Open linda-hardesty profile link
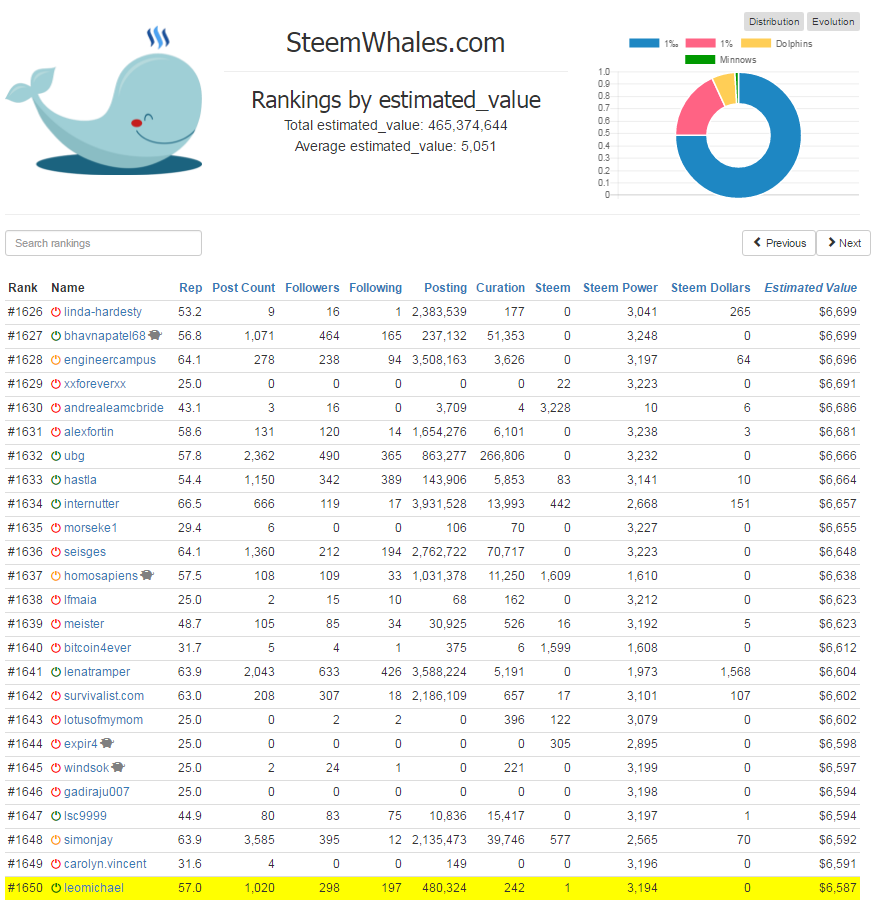The height and width of the screenshot is (907, 871). [103, 312]
